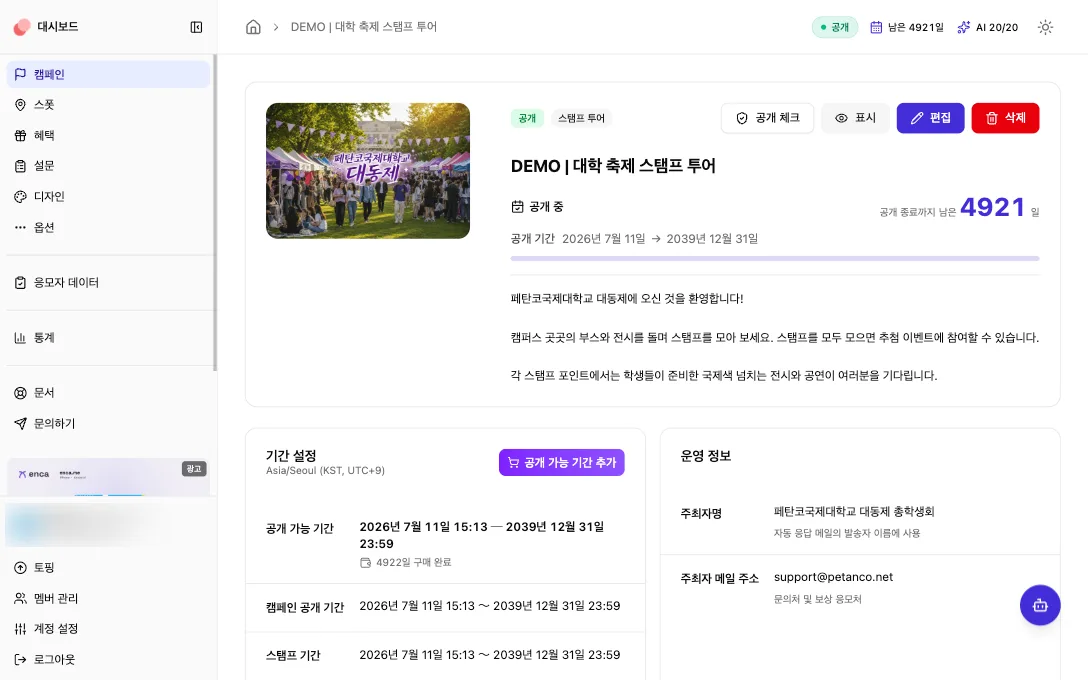
Task: Click timezone text Asia/Seoul (KST, UTC+9)
Action: point(325,470)
